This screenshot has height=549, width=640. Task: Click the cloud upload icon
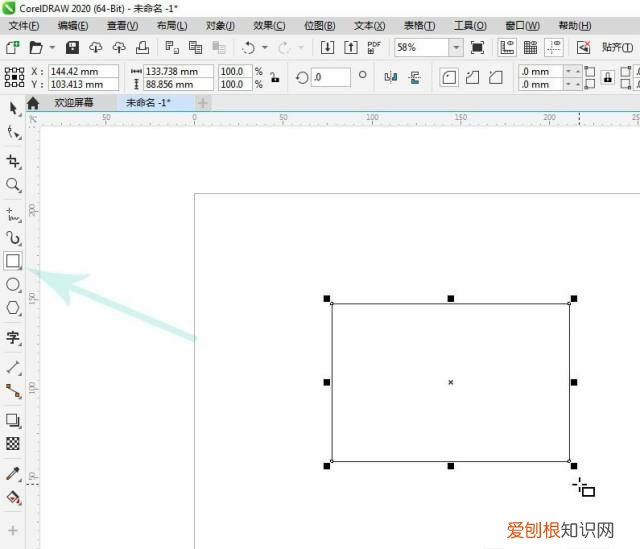tap(119, 47)
